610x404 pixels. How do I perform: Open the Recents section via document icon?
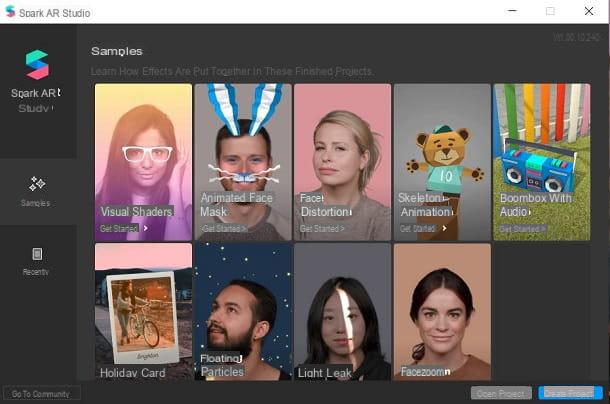coord(37,254)
